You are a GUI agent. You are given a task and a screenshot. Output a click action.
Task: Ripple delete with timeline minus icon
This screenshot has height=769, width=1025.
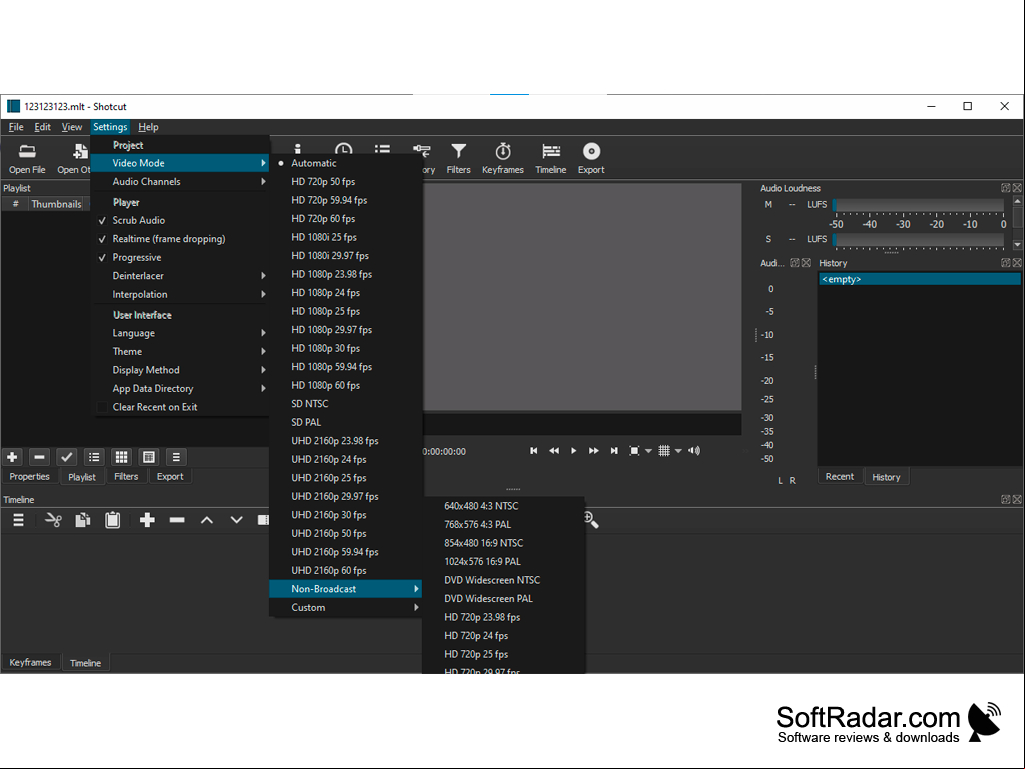tap(177, 521)
